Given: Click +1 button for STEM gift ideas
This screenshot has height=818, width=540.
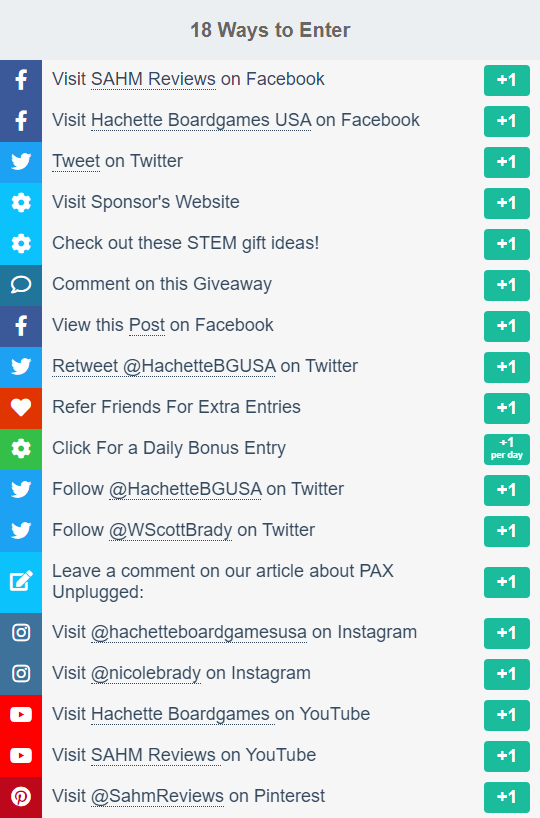Looking at the screenshot, I should point(507,244).
